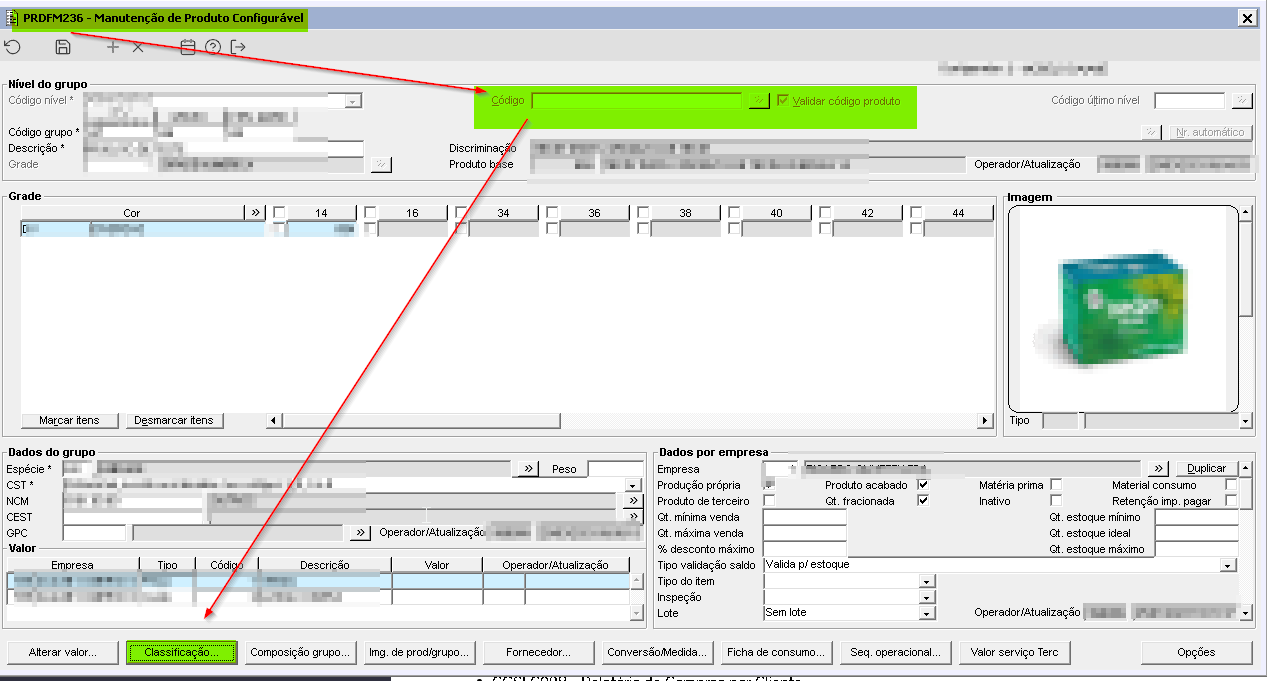Click into the Peso input field
1267x681 pixels.
click(615, 469)
